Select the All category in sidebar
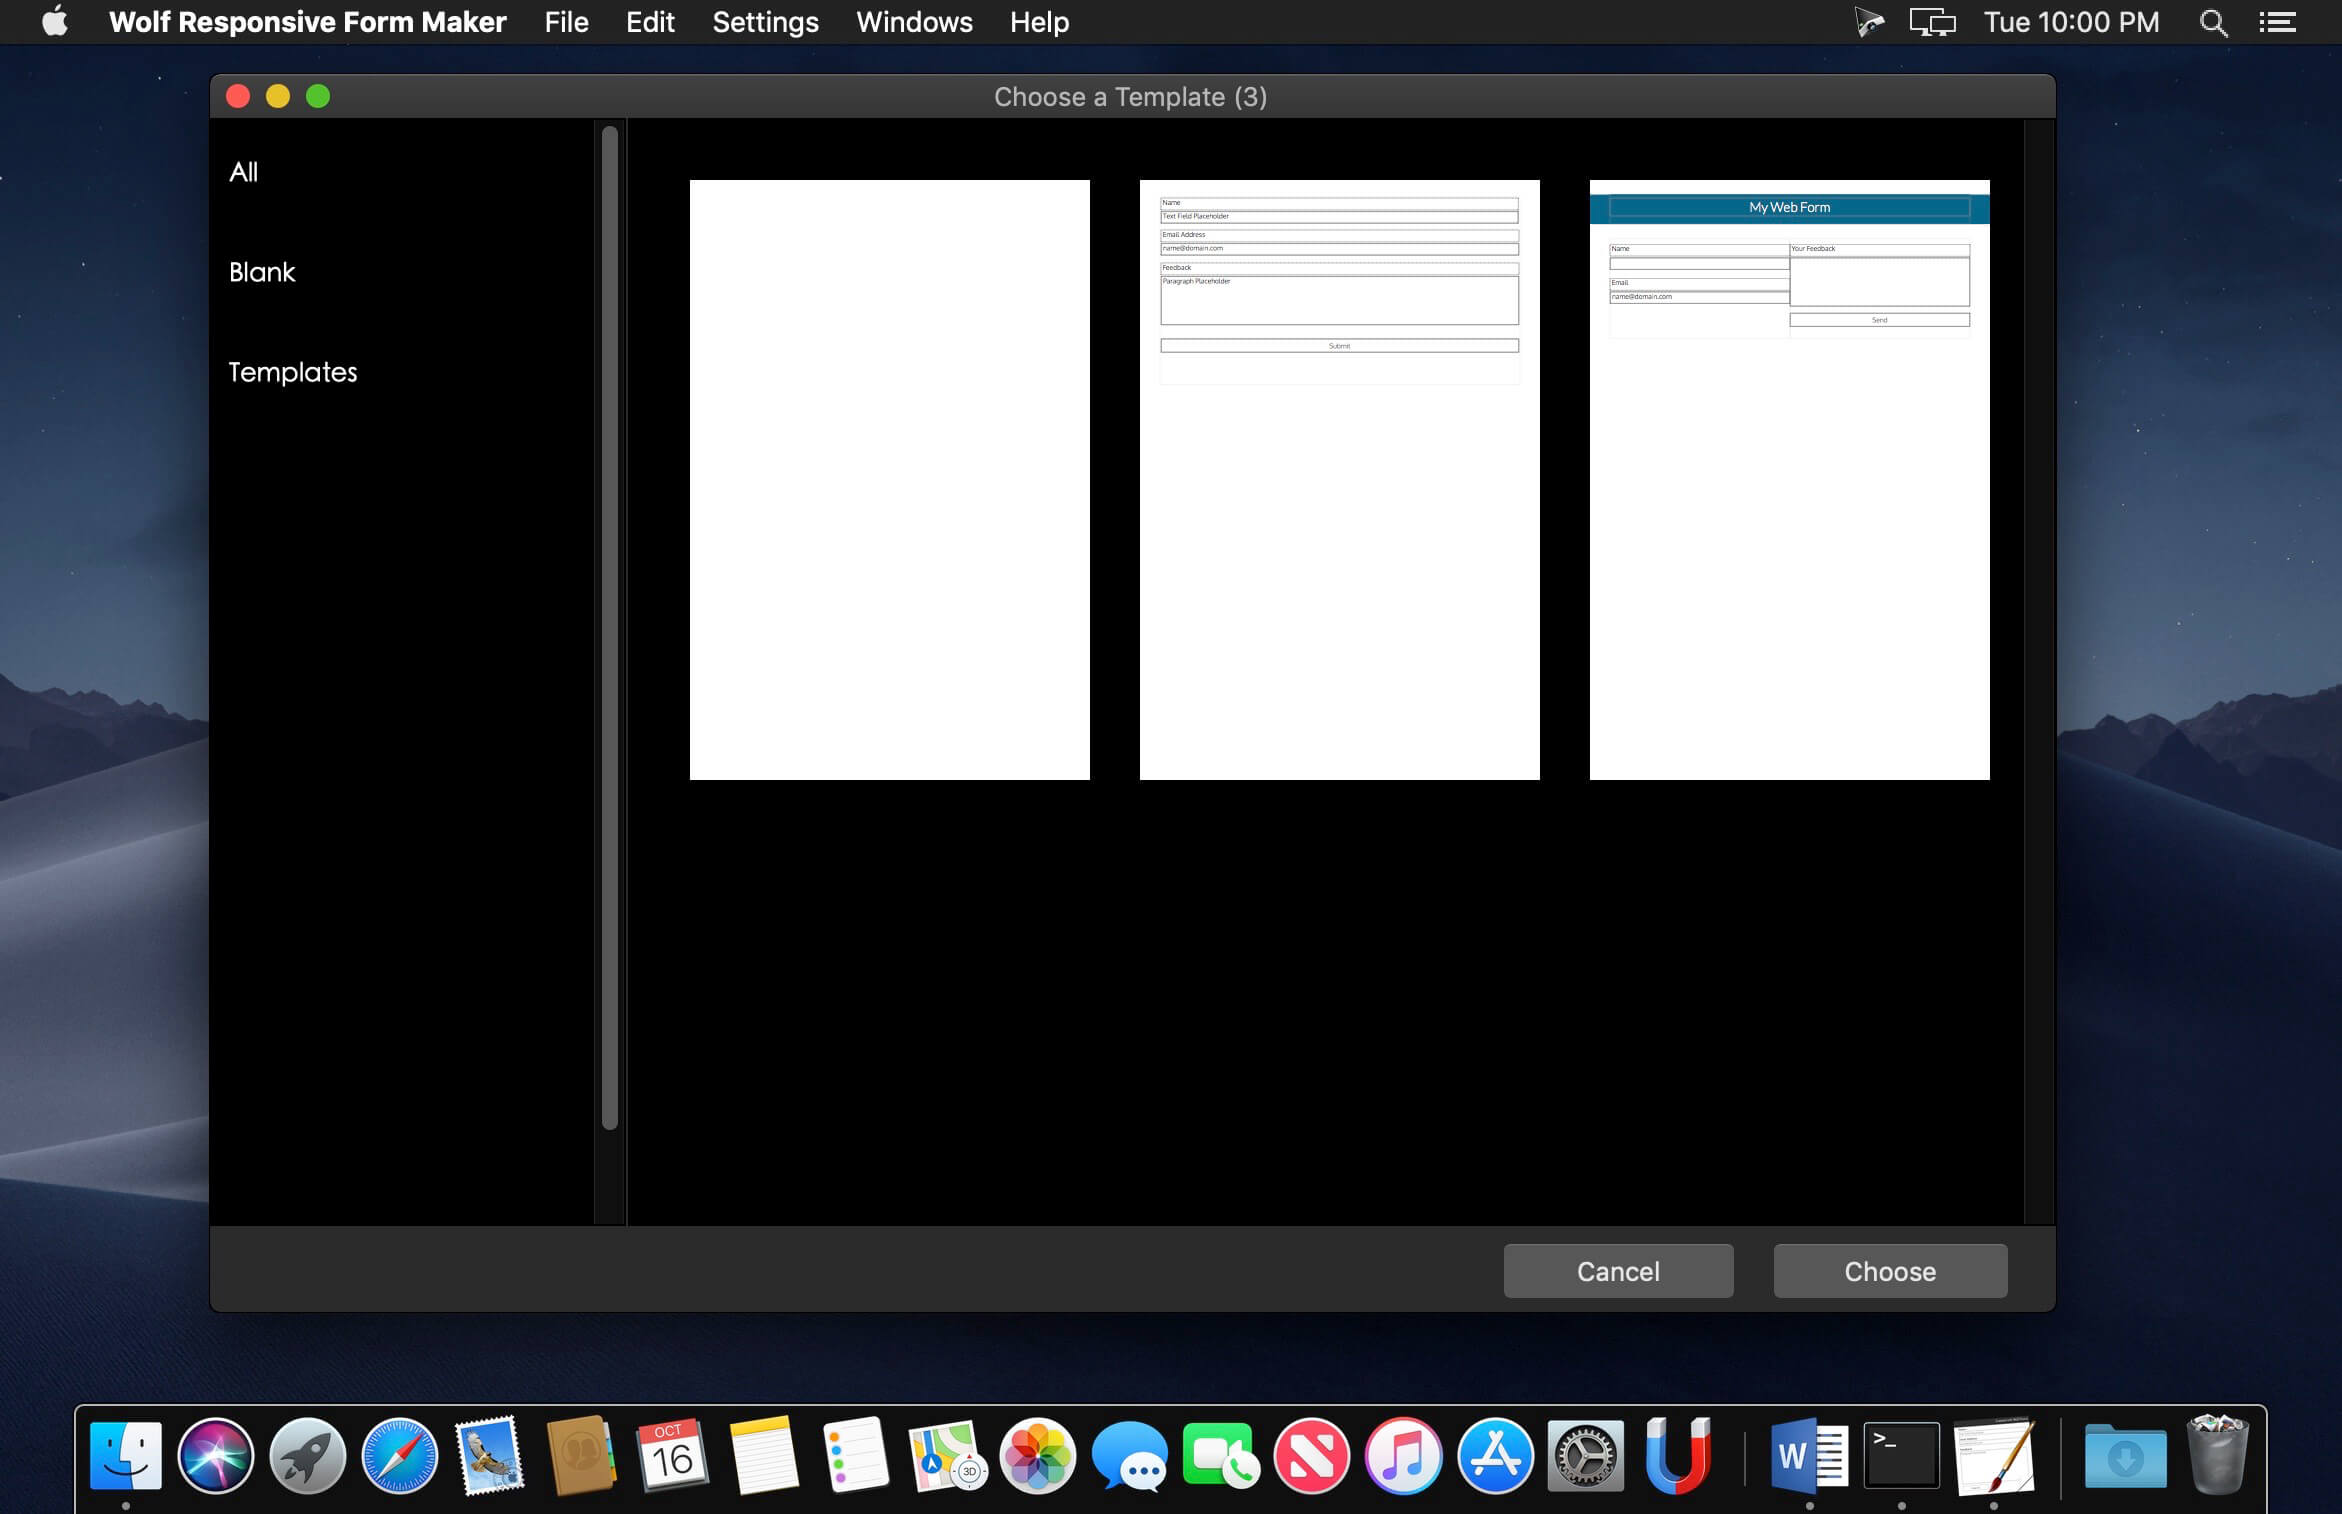2342x1514 pixels. (x=244, y=172)
